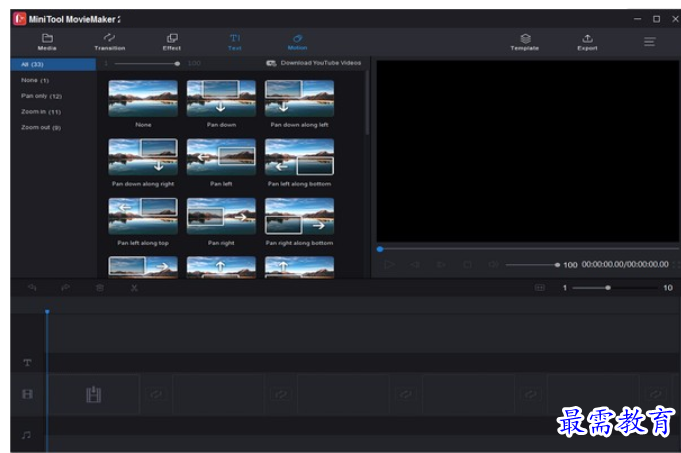This screenshot has width=681, height=453.
Task: Click the import media placeholder on the video track
Action: [93, 394]
